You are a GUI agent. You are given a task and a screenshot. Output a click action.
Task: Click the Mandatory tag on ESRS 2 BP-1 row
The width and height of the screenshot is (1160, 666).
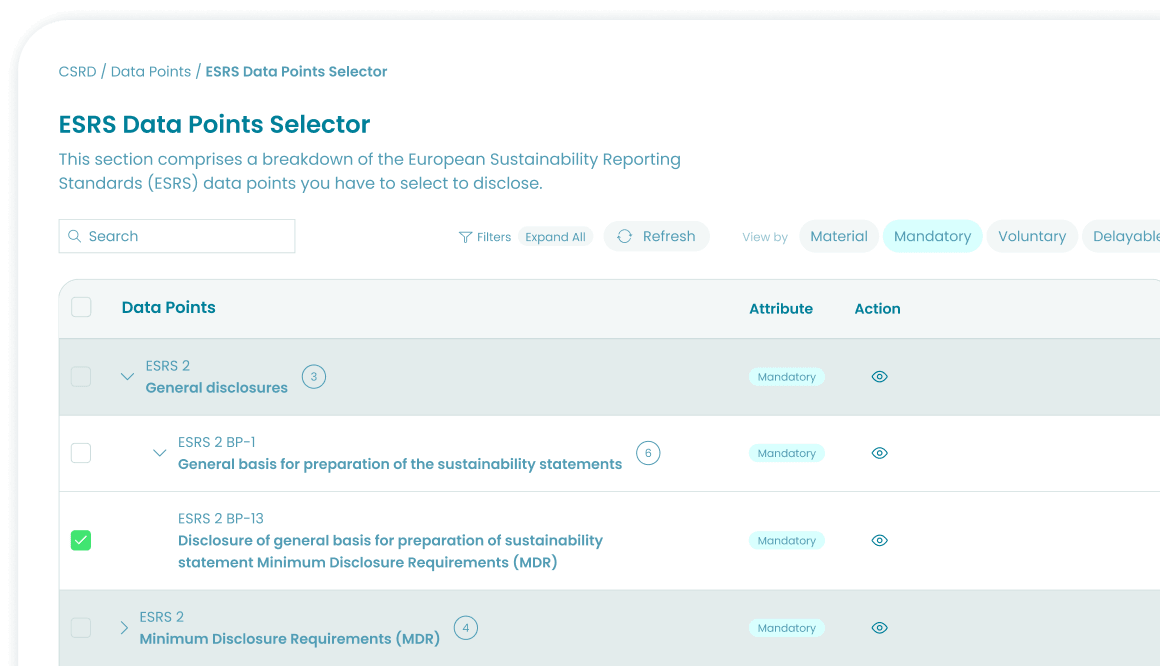(786, 453)
